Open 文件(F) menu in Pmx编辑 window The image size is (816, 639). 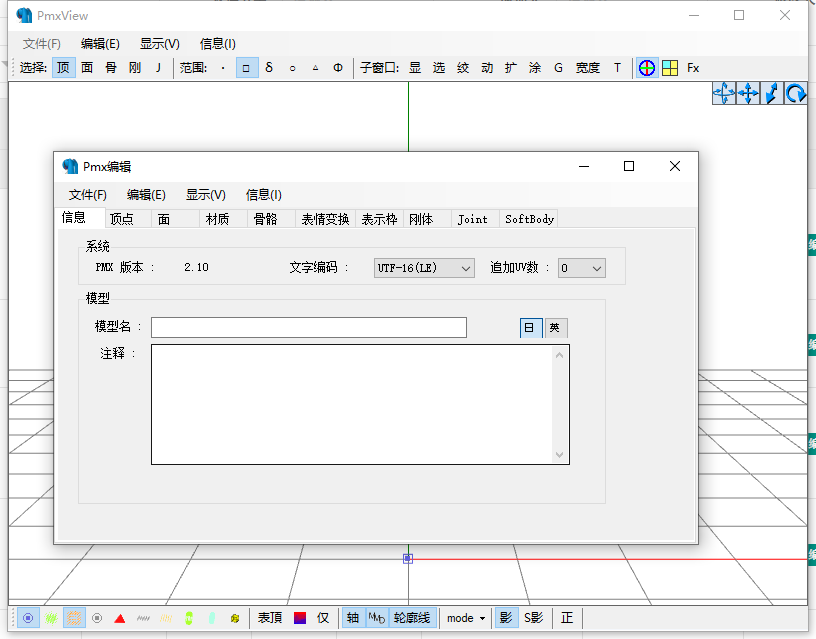pos(87,195)
